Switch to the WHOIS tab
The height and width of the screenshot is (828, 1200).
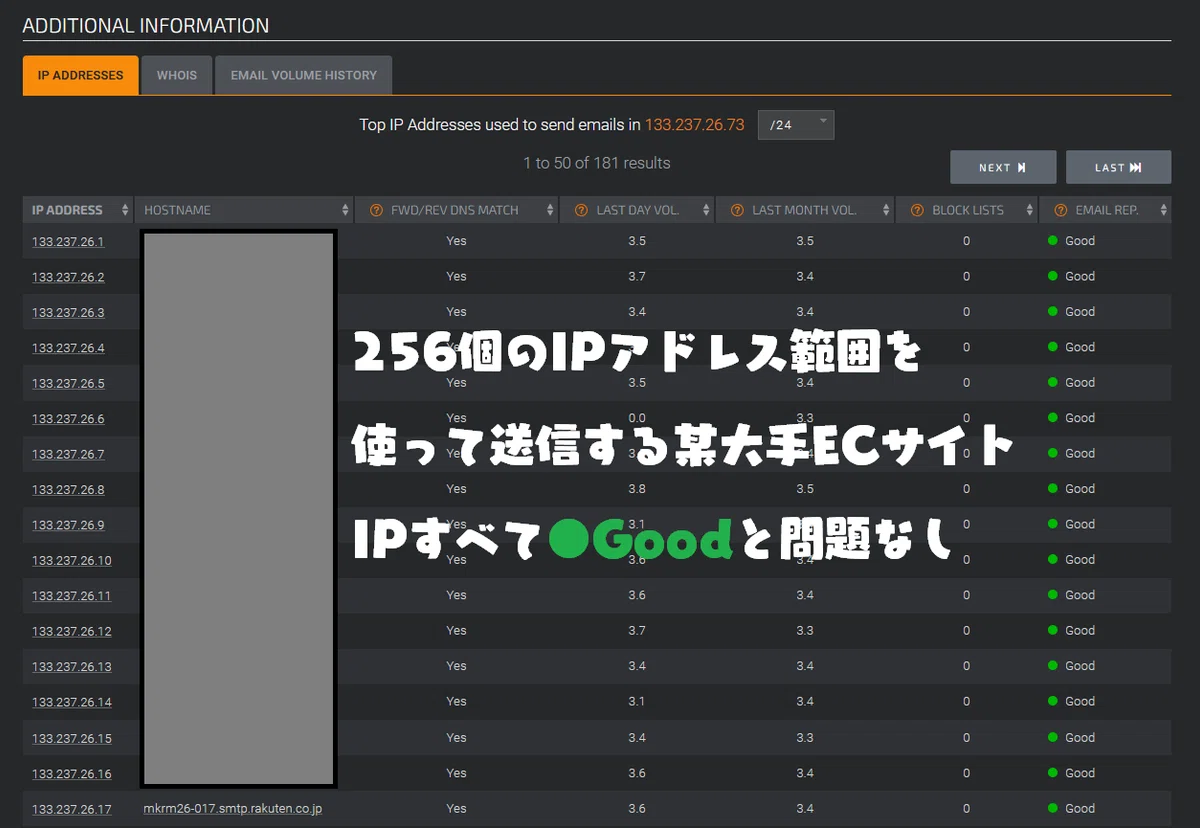(x=177, y=75)
